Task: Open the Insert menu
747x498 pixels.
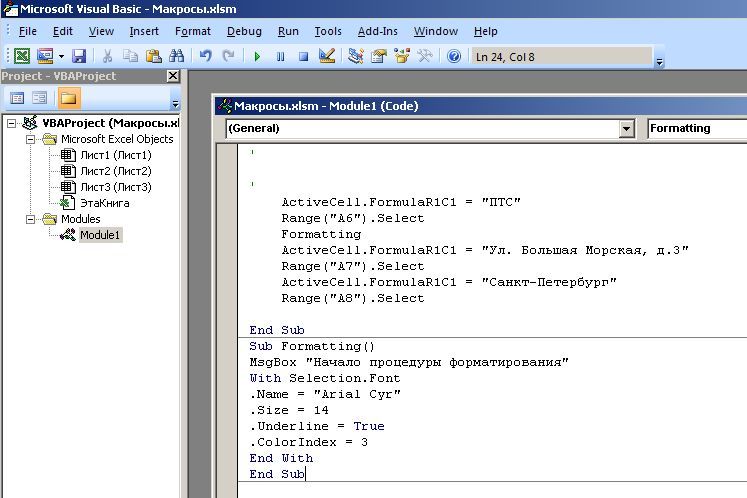Action: (x=144, y=31)
